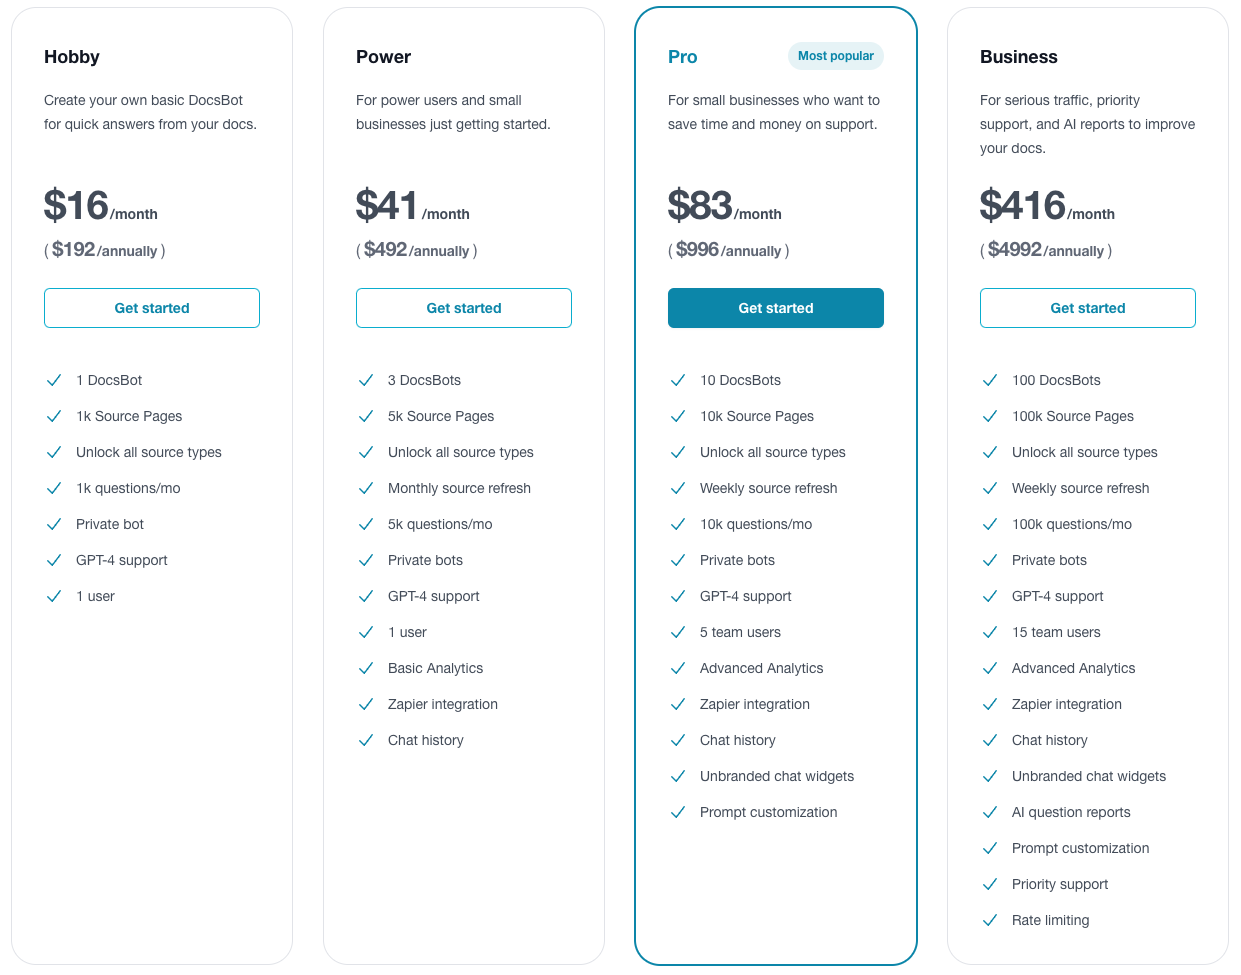Click the Business plan heading

(1019, 57)
